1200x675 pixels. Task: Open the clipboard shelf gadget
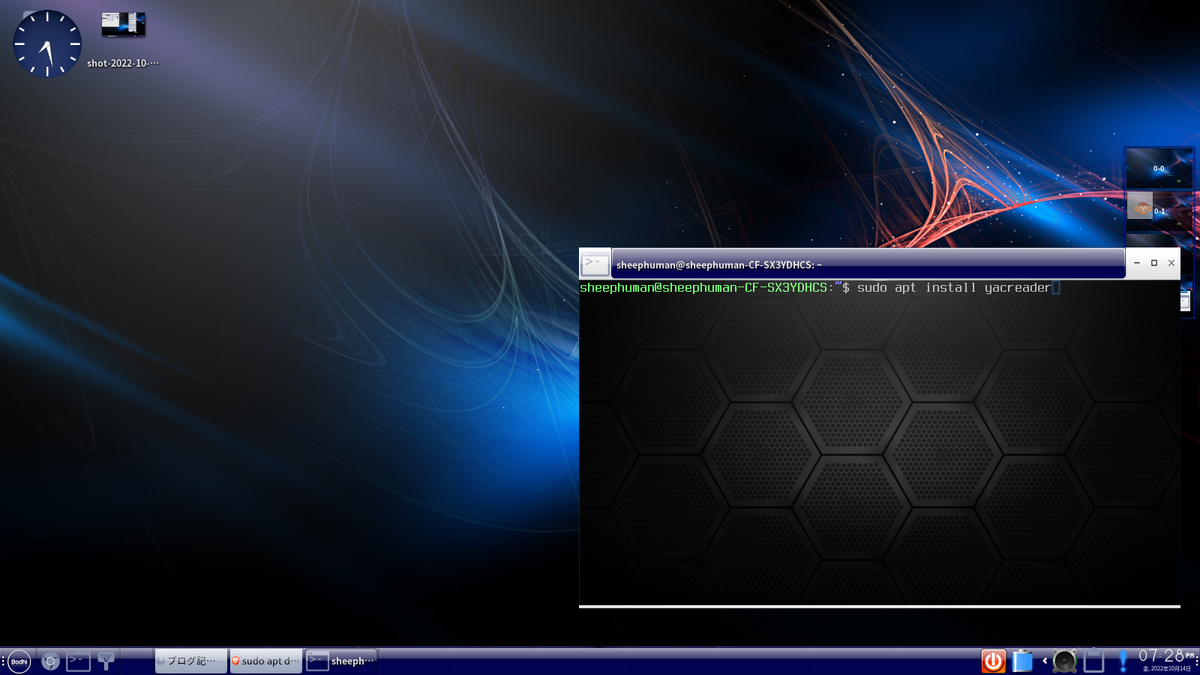point(1094,661)
